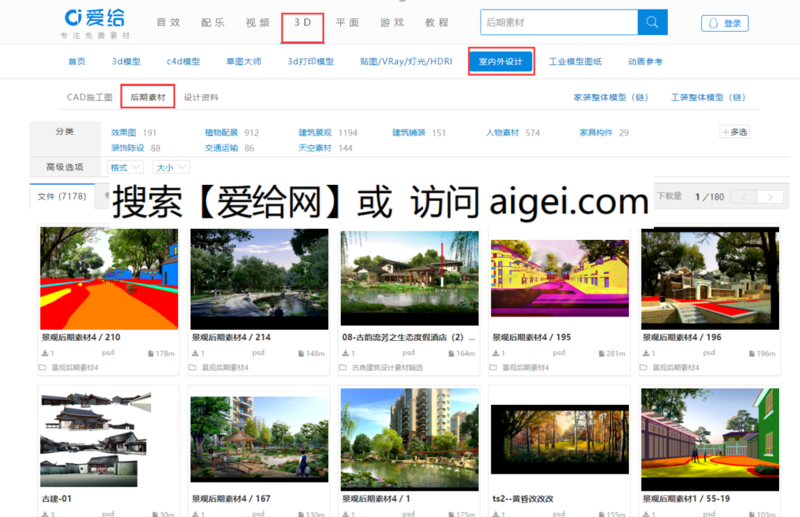Open the 视频 top menu

tap(258, 22)
